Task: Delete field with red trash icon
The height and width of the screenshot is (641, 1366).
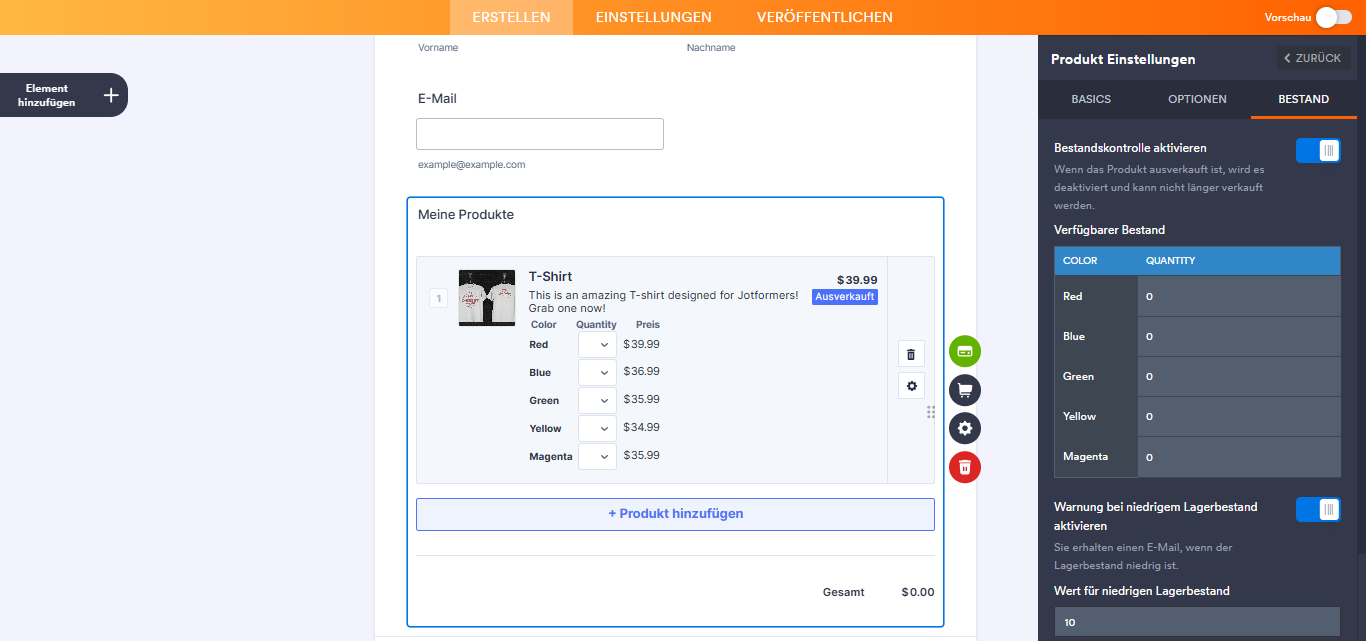Action: [x=965, y=467]
